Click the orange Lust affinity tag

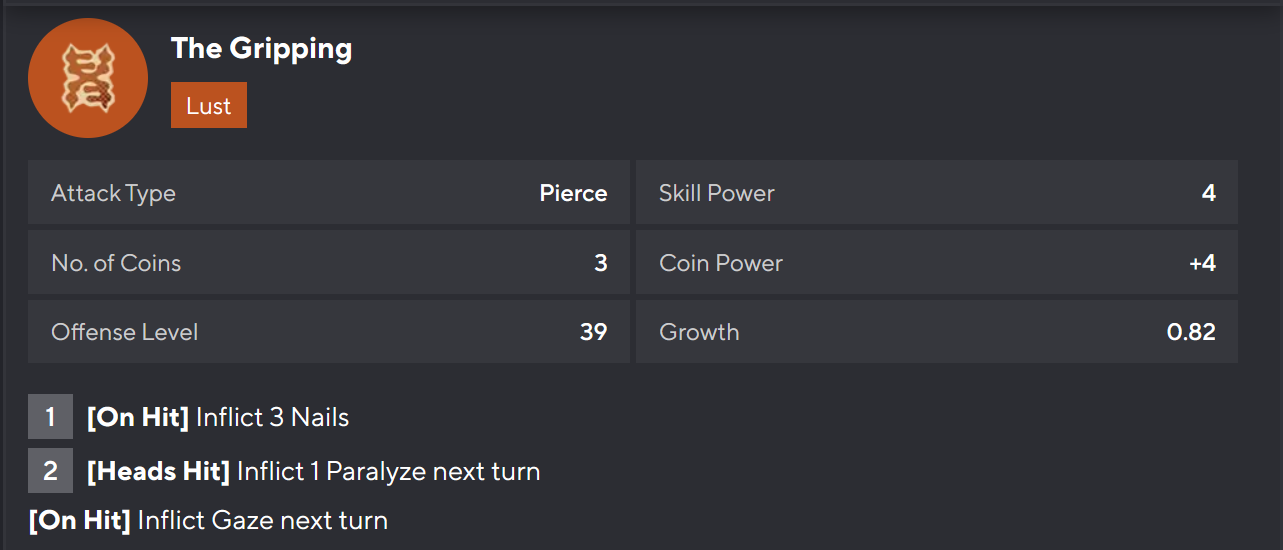208,106
